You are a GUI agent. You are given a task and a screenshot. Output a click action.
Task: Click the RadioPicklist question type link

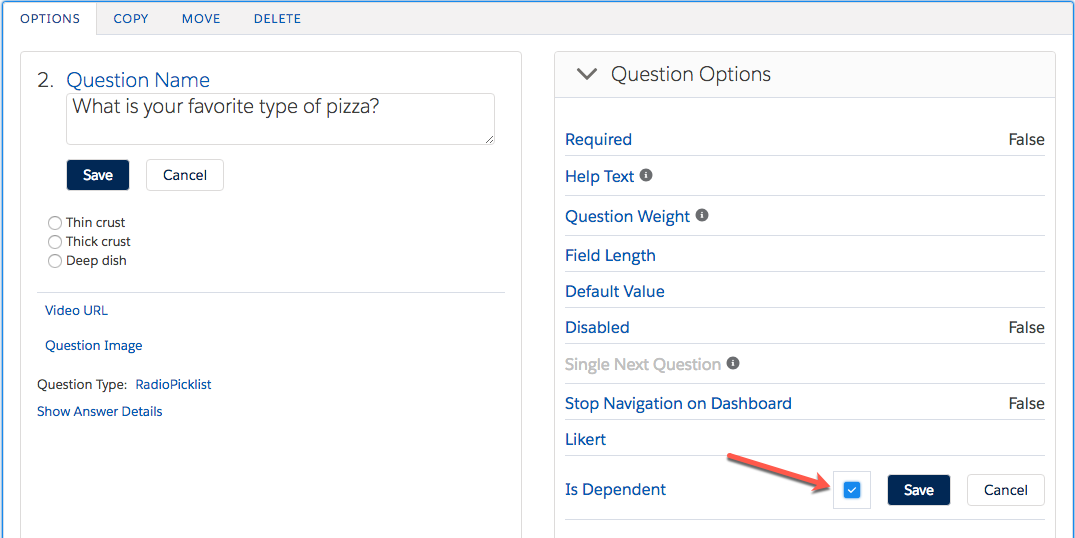[173, 384]
